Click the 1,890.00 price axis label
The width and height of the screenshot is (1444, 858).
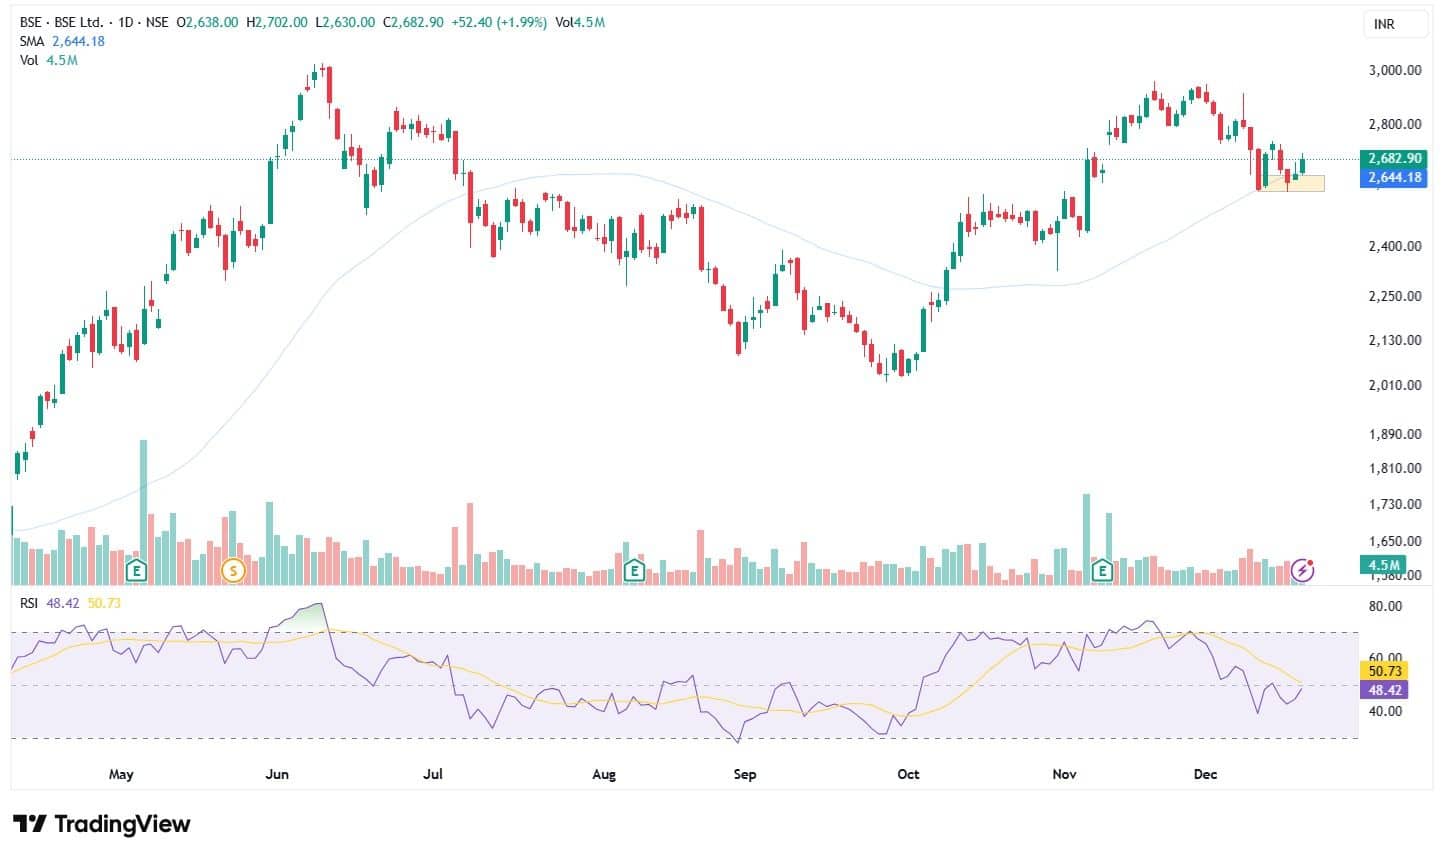[x=1395, y=434]
